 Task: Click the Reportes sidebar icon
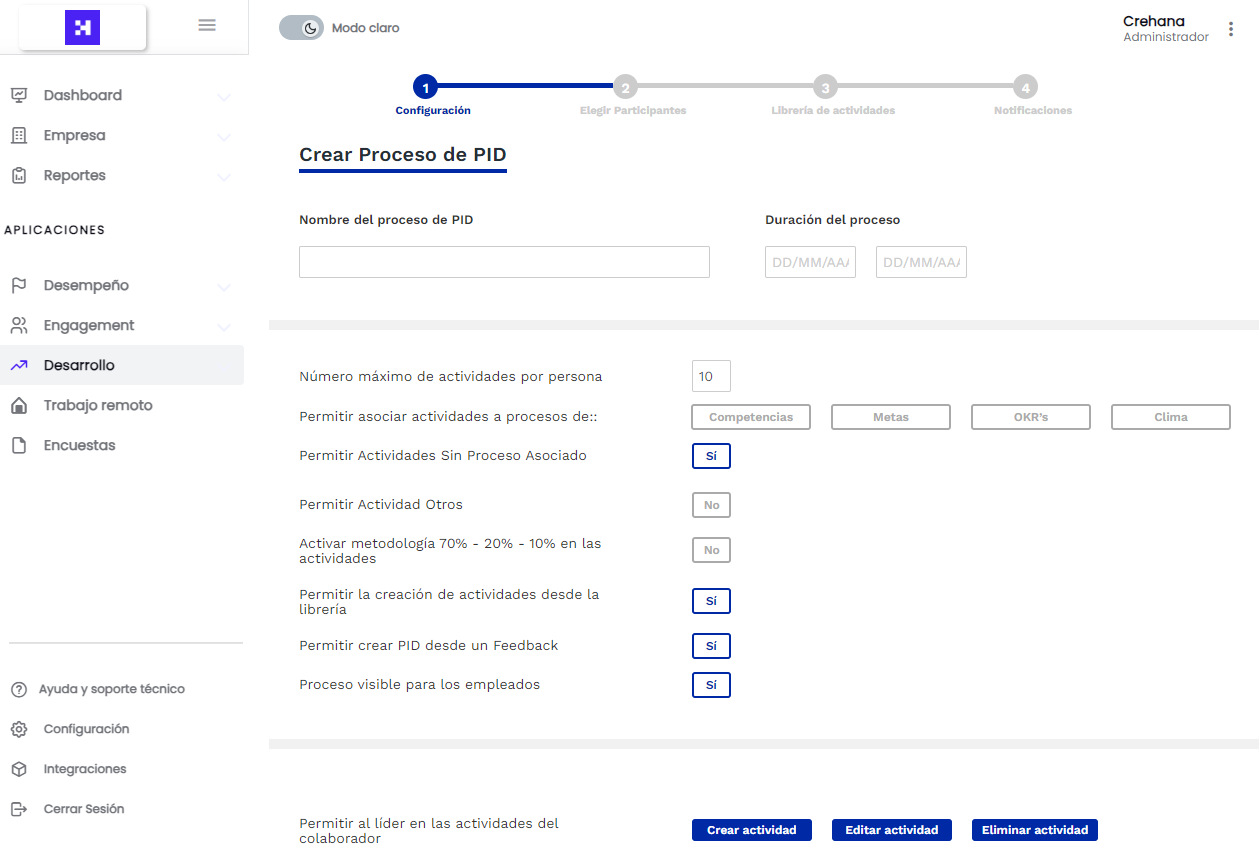point(21,175)
